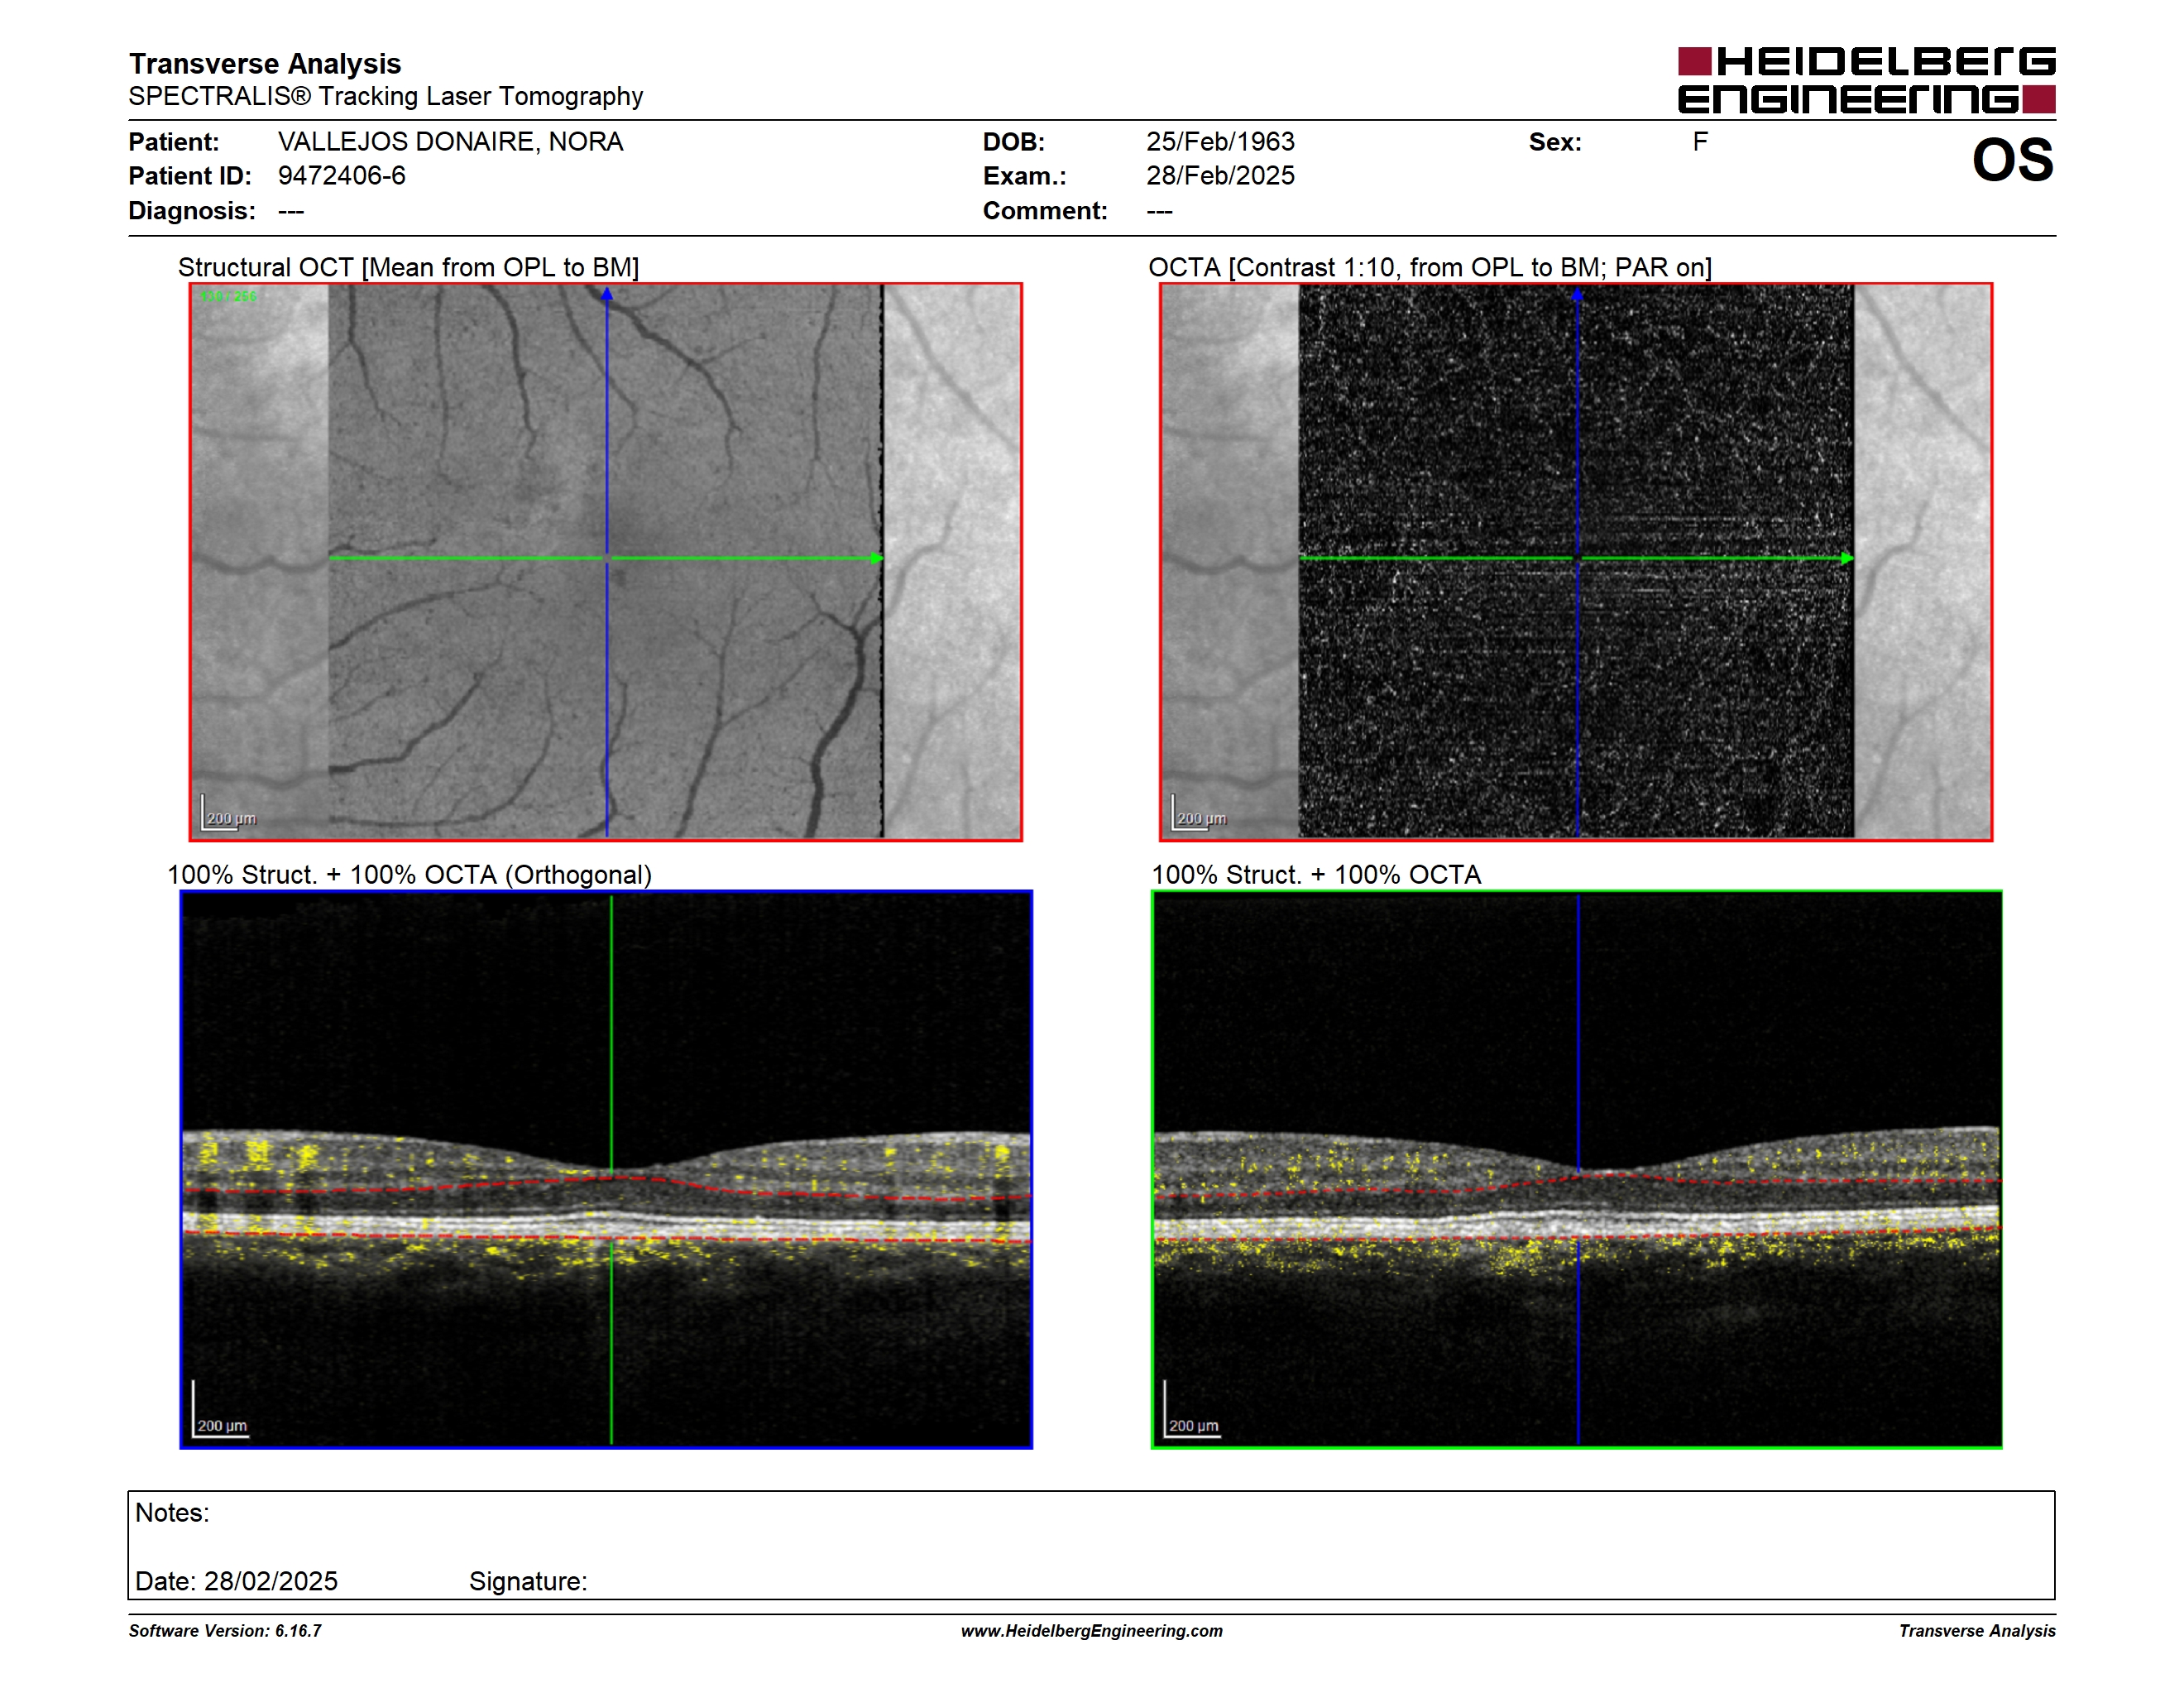Click the OCTA contrast en-face image

(1576, 562)
